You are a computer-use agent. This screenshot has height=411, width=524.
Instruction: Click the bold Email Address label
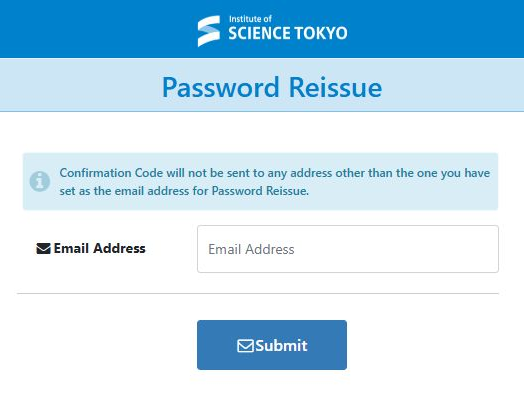[100, 248]
